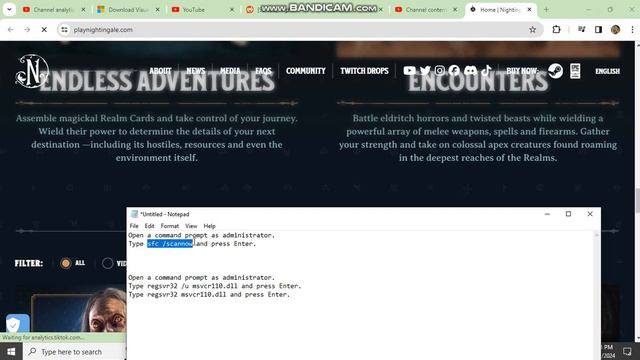Open the ENGLISH language selector
The image size is (640, 360).
(607, 71)
